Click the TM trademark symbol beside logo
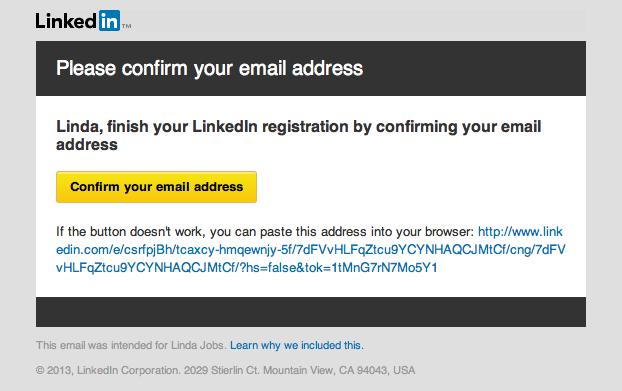This screenshot has width=622, height=391. [x=127, y=26]
